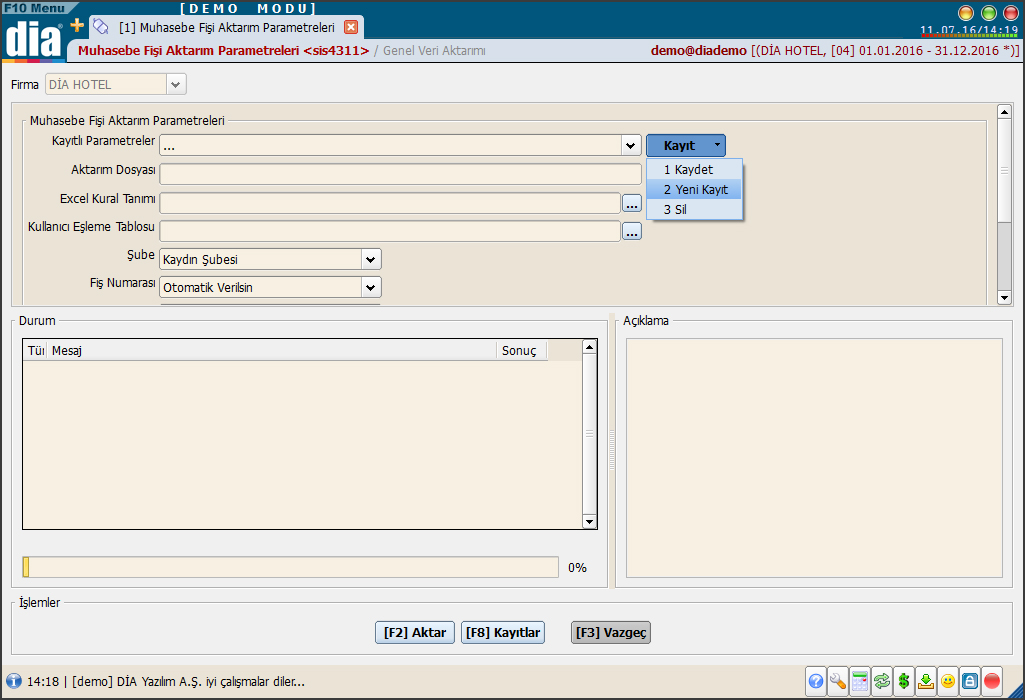The image size is (1025, 700).
Task: Click the 'Genel Veri Aktarımı' breadcrumb text
Action: (x=434, y=50)
